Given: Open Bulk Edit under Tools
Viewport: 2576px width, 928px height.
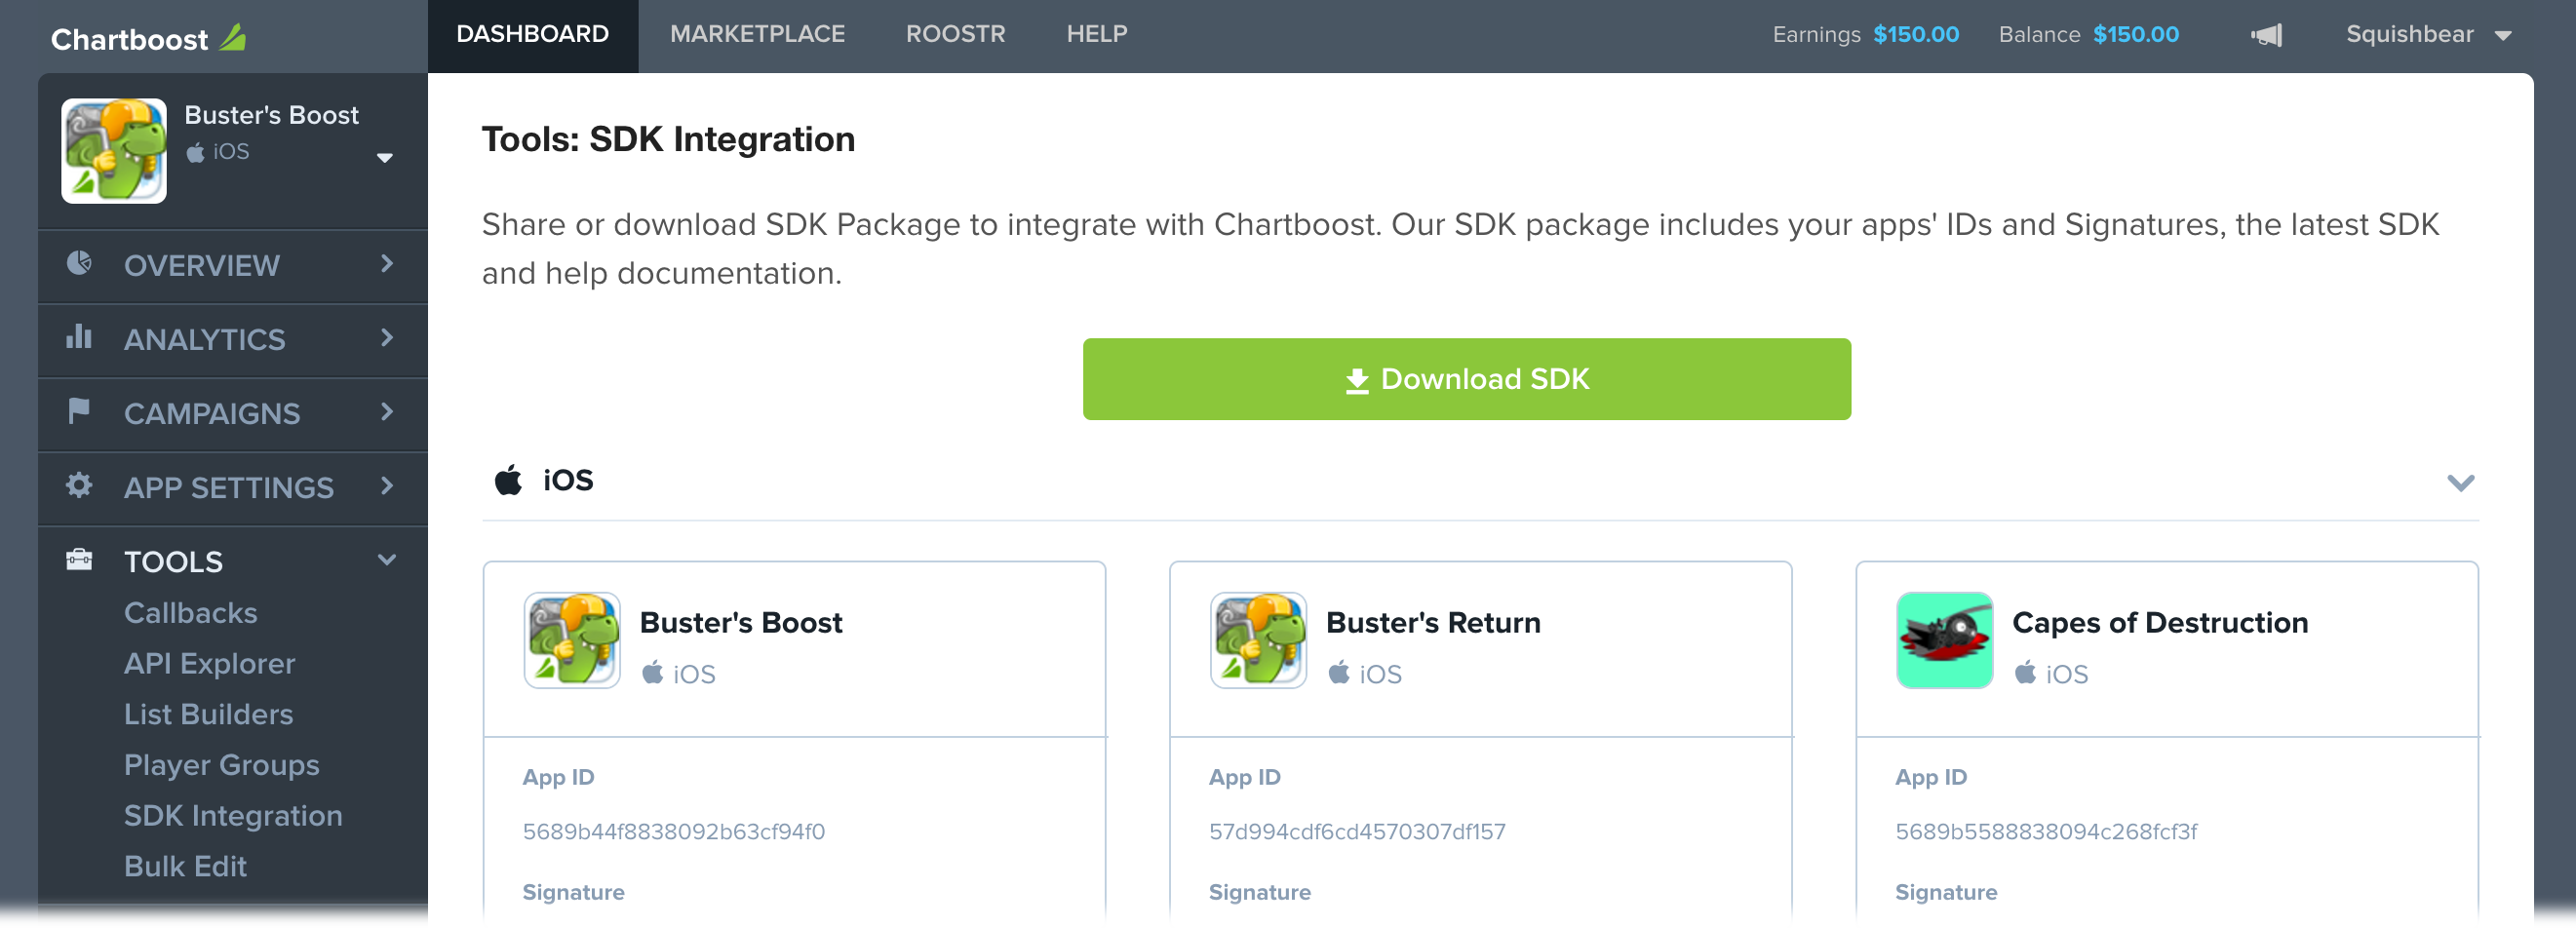Looking at the screenshot, I should [185, 866].
